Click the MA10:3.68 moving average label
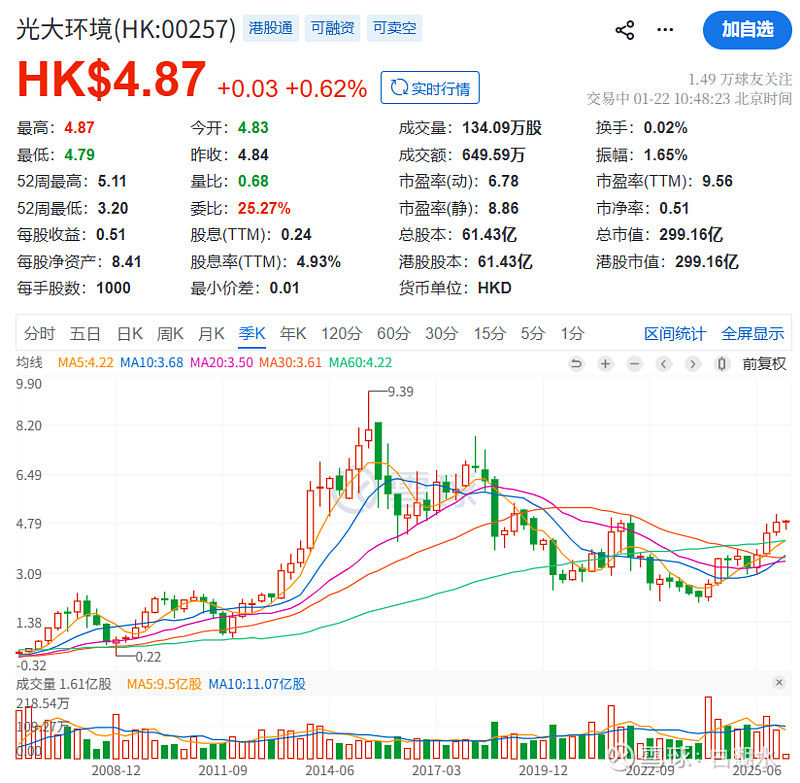 152,363
